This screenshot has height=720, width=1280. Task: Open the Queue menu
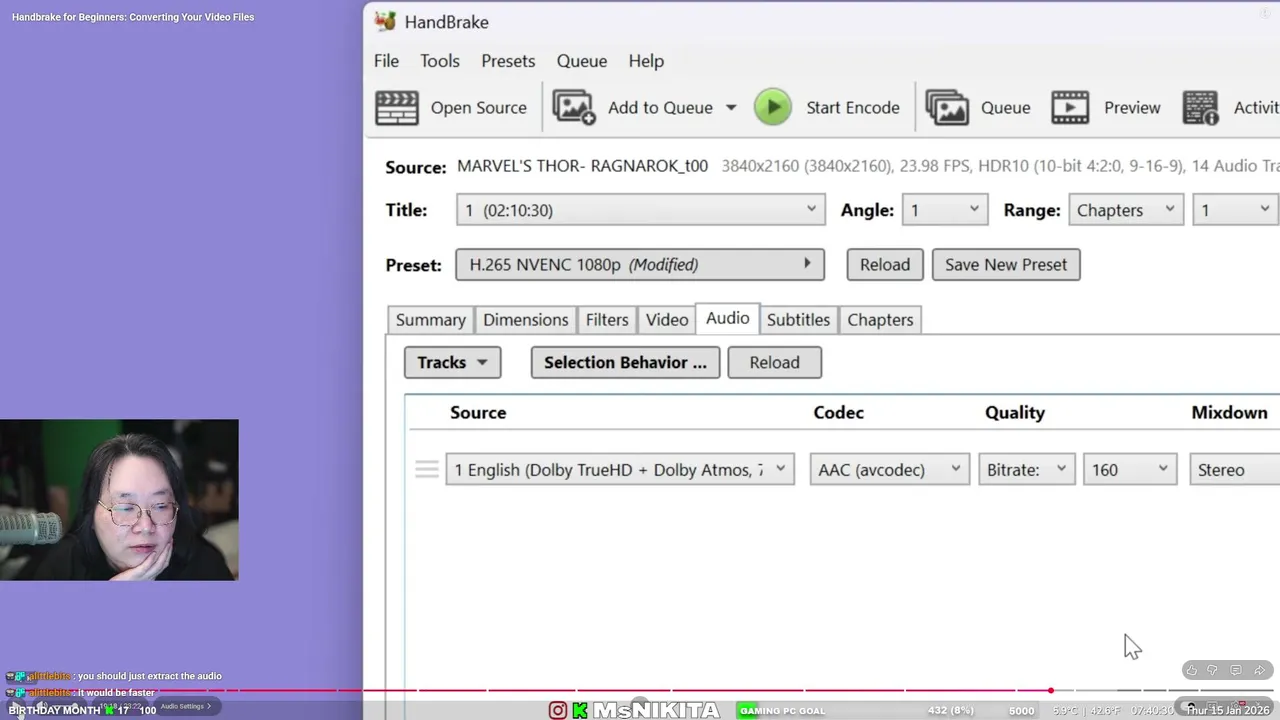tap(582, 61)
